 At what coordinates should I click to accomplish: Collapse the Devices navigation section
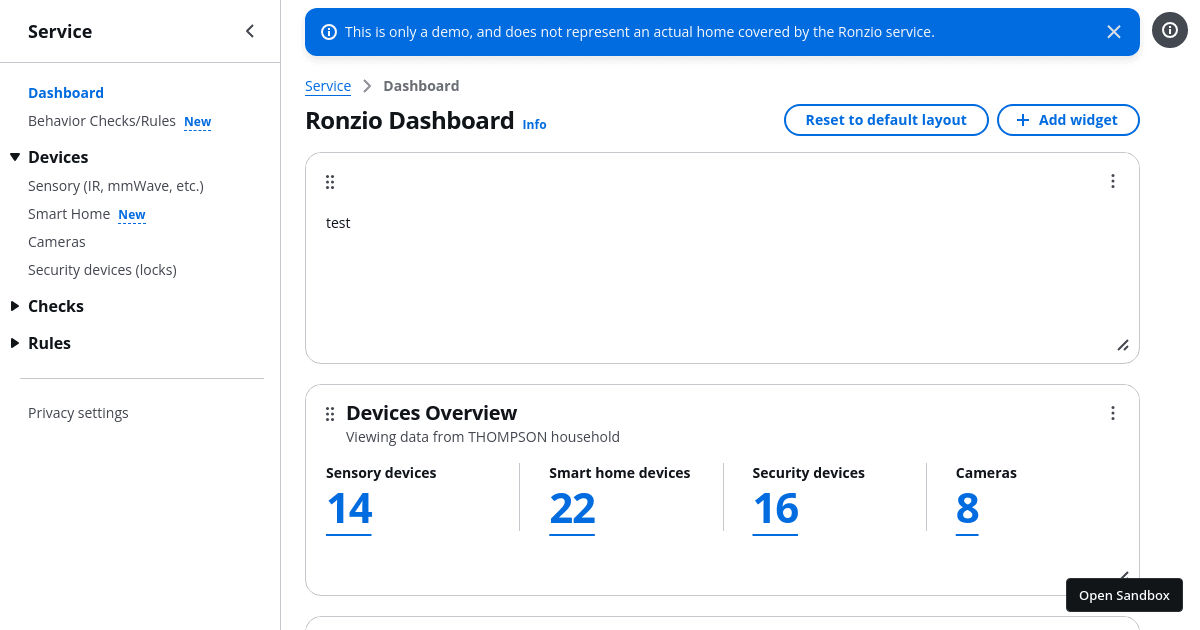pos(15,157)
